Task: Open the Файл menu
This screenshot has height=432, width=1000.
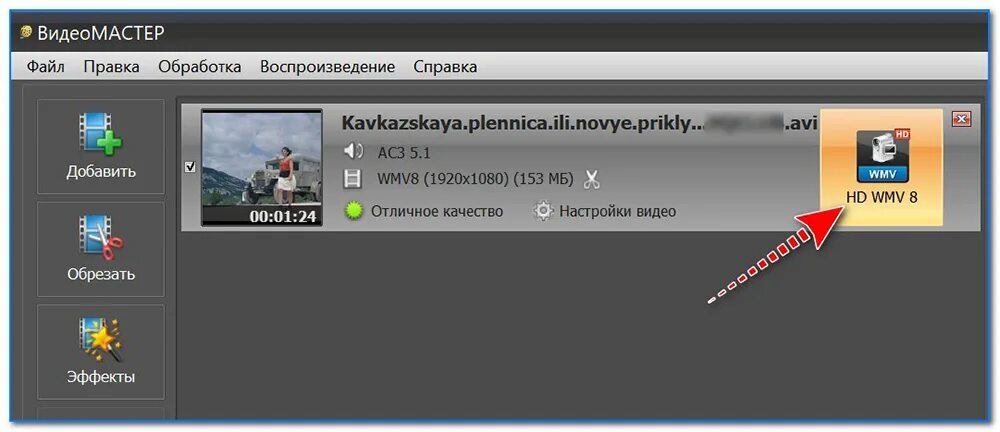Action: click(x=45, y=67)
